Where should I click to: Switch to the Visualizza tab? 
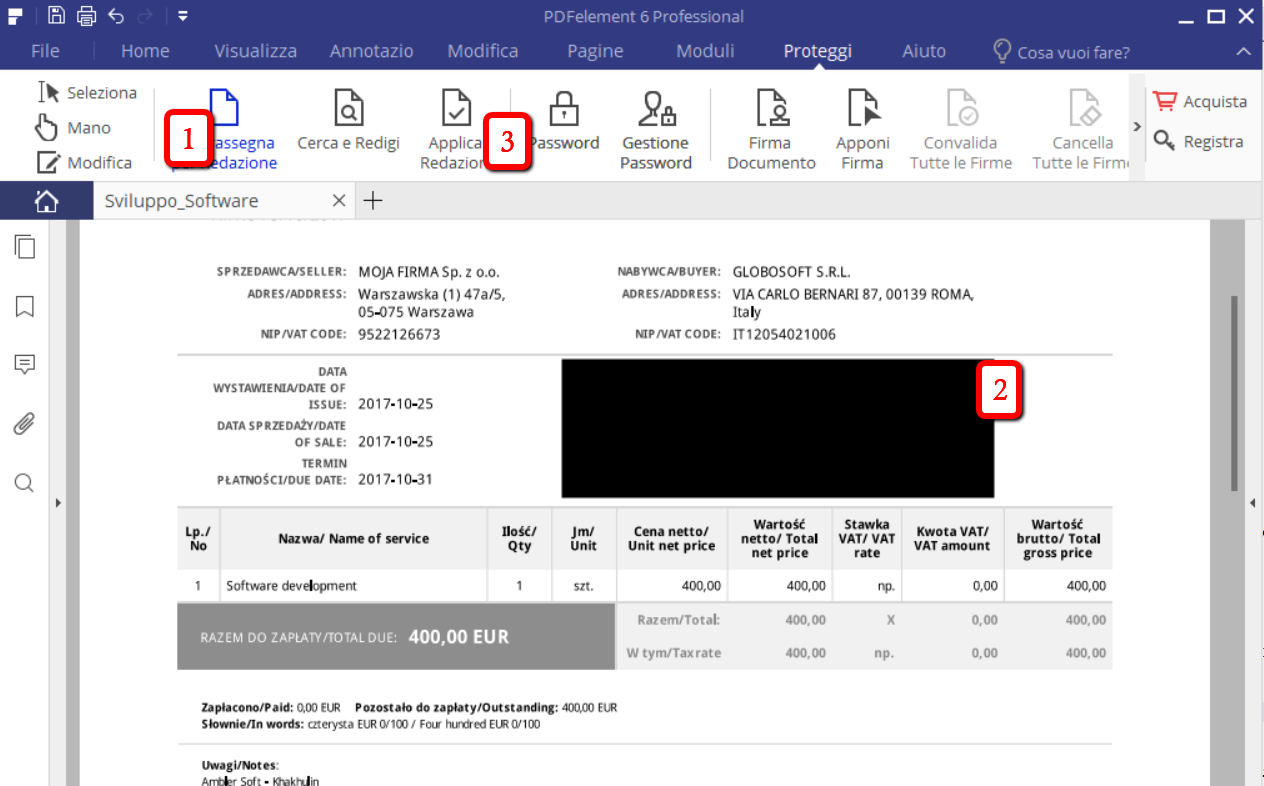(x=255, y=51)
